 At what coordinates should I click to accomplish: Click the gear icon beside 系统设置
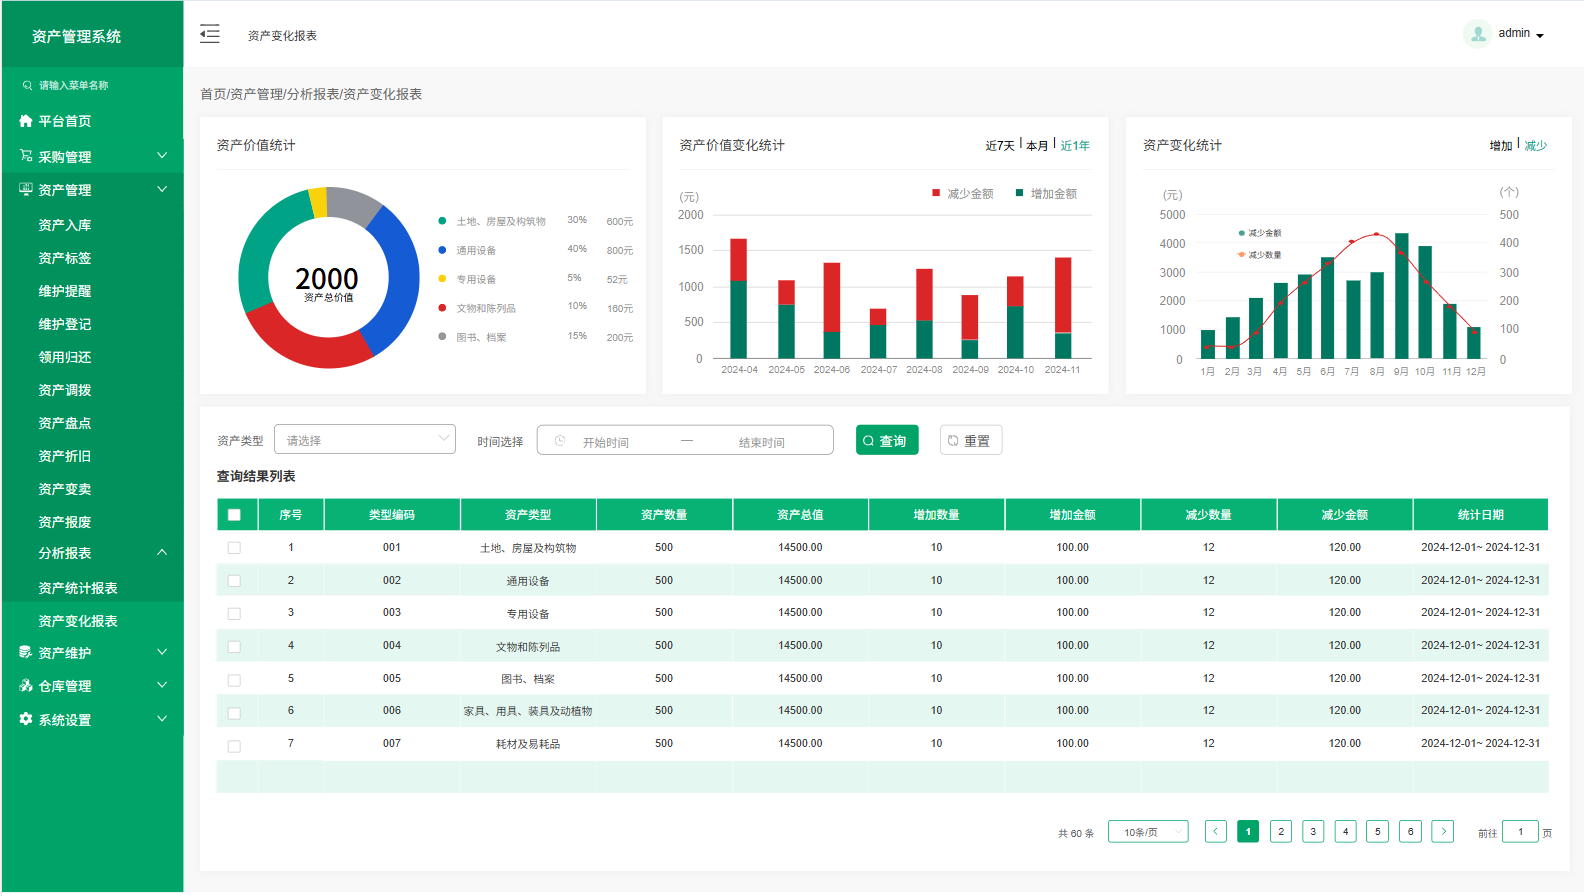(26, 719)
